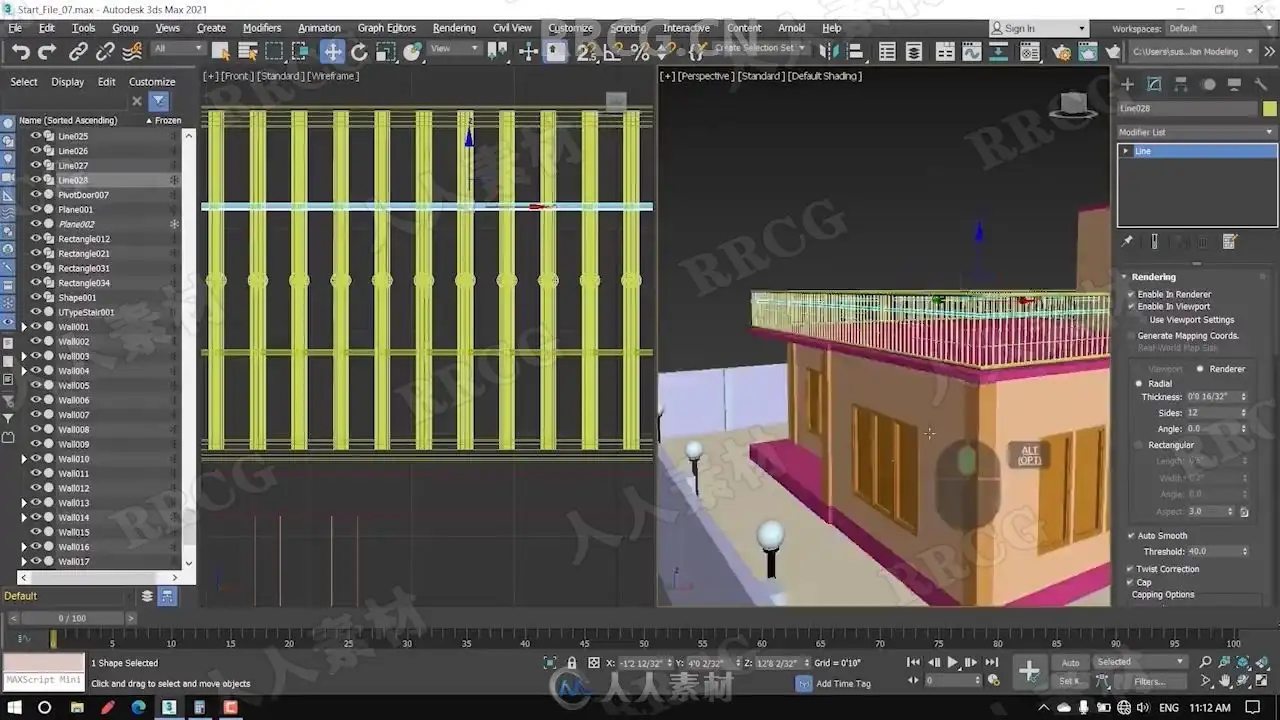Click the Redo arrow in main toolbar

point(46,52)
